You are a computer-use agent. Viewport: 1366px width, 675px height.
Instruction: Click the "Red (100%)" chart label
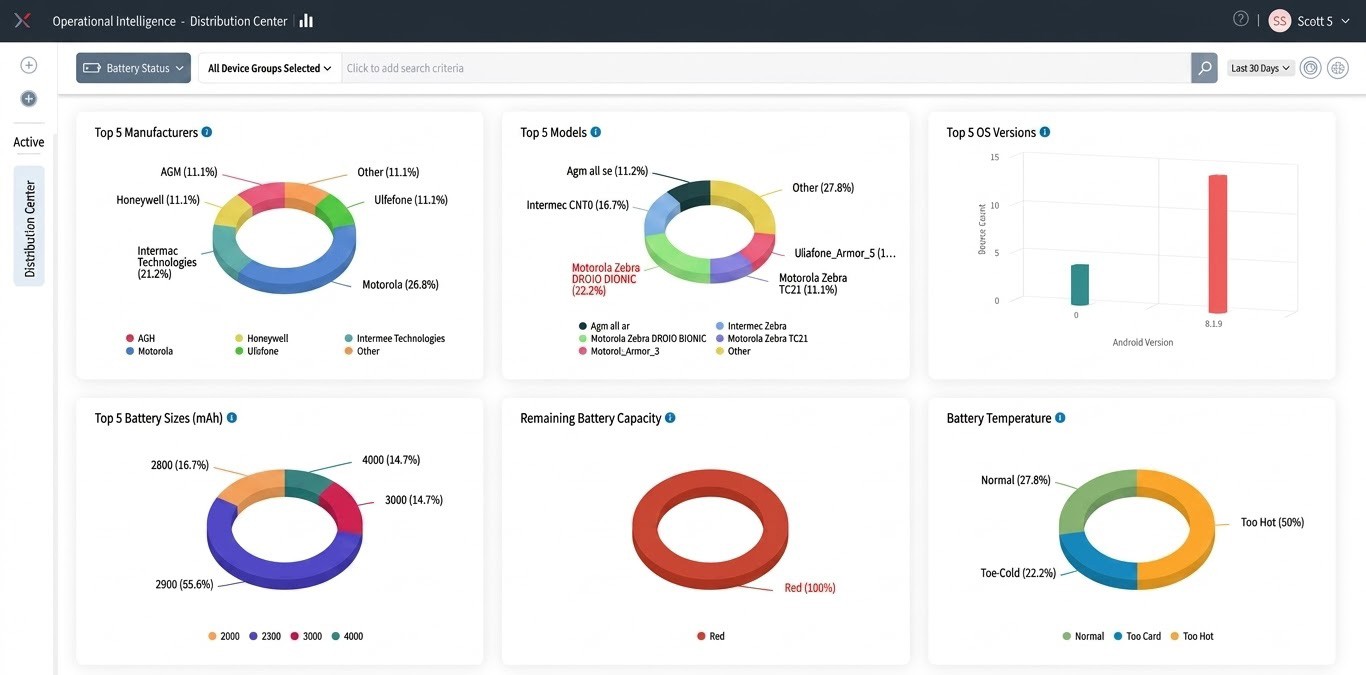[x=810, y=588]
